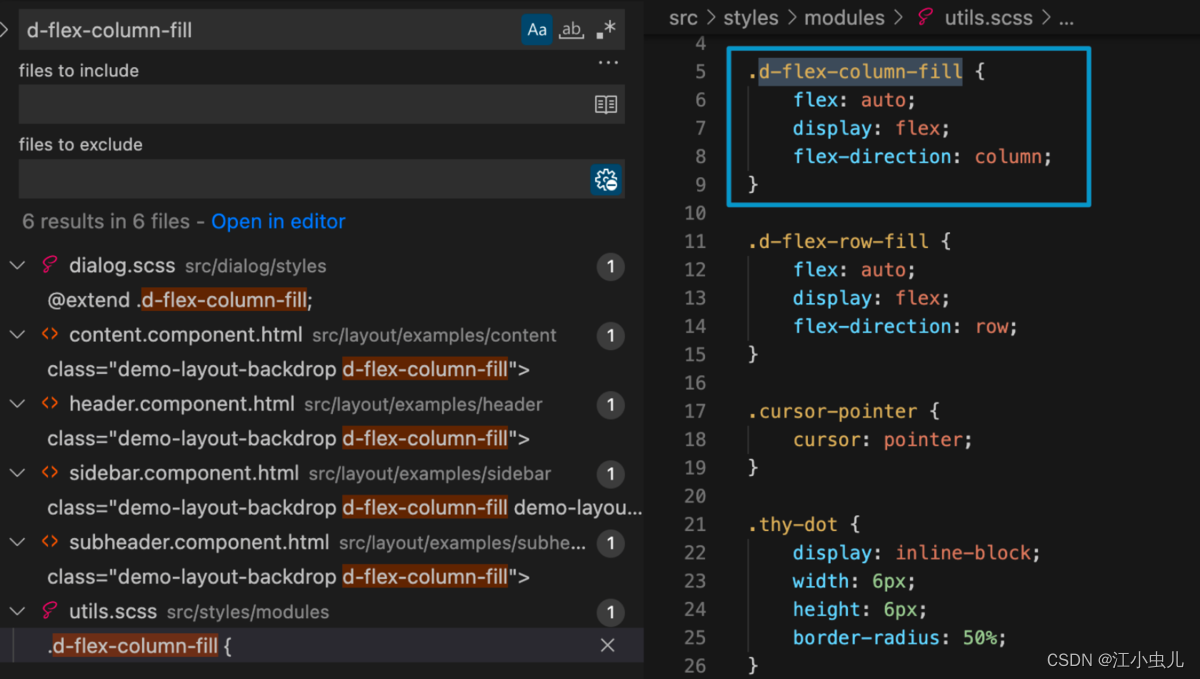This screenshot has width=1200, height=679.
Task: Click flex-direction: column declaration
Action: (x=923, y=156)
